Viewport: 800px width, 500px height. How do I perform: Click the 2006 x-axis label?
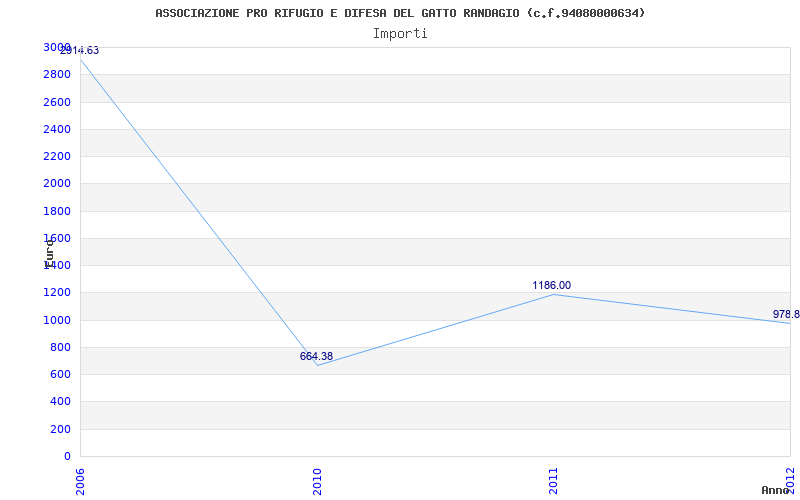point(80,482)
